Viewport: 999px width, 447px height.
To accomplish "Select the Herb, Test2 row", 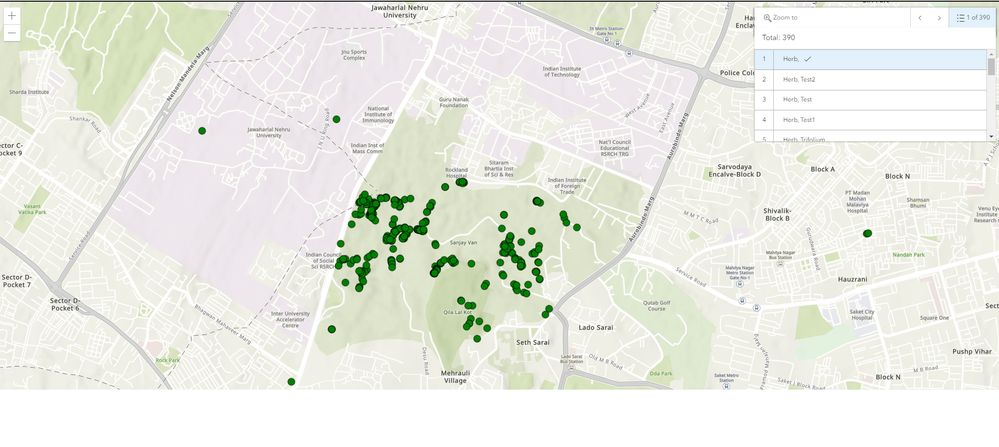I will [x=871, y=80].
